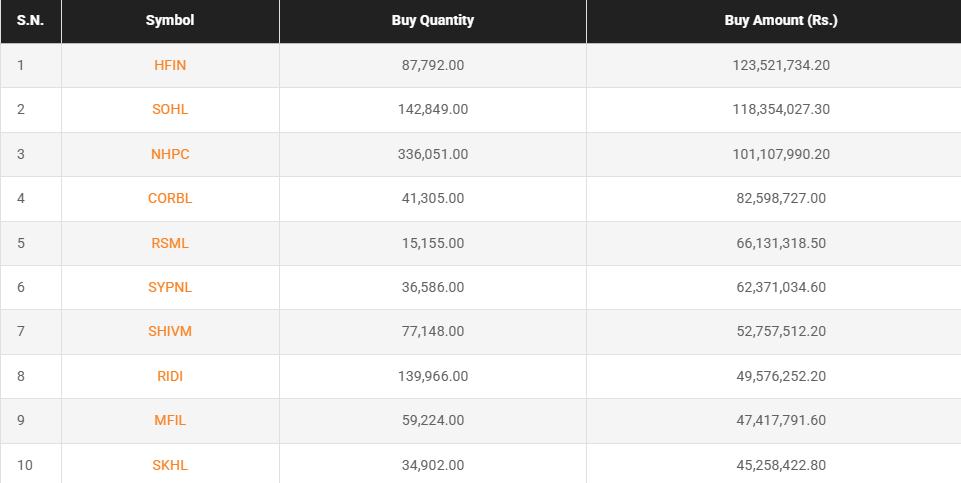
Task: Open the SKHL symbol link
Action: click(170, 465)
